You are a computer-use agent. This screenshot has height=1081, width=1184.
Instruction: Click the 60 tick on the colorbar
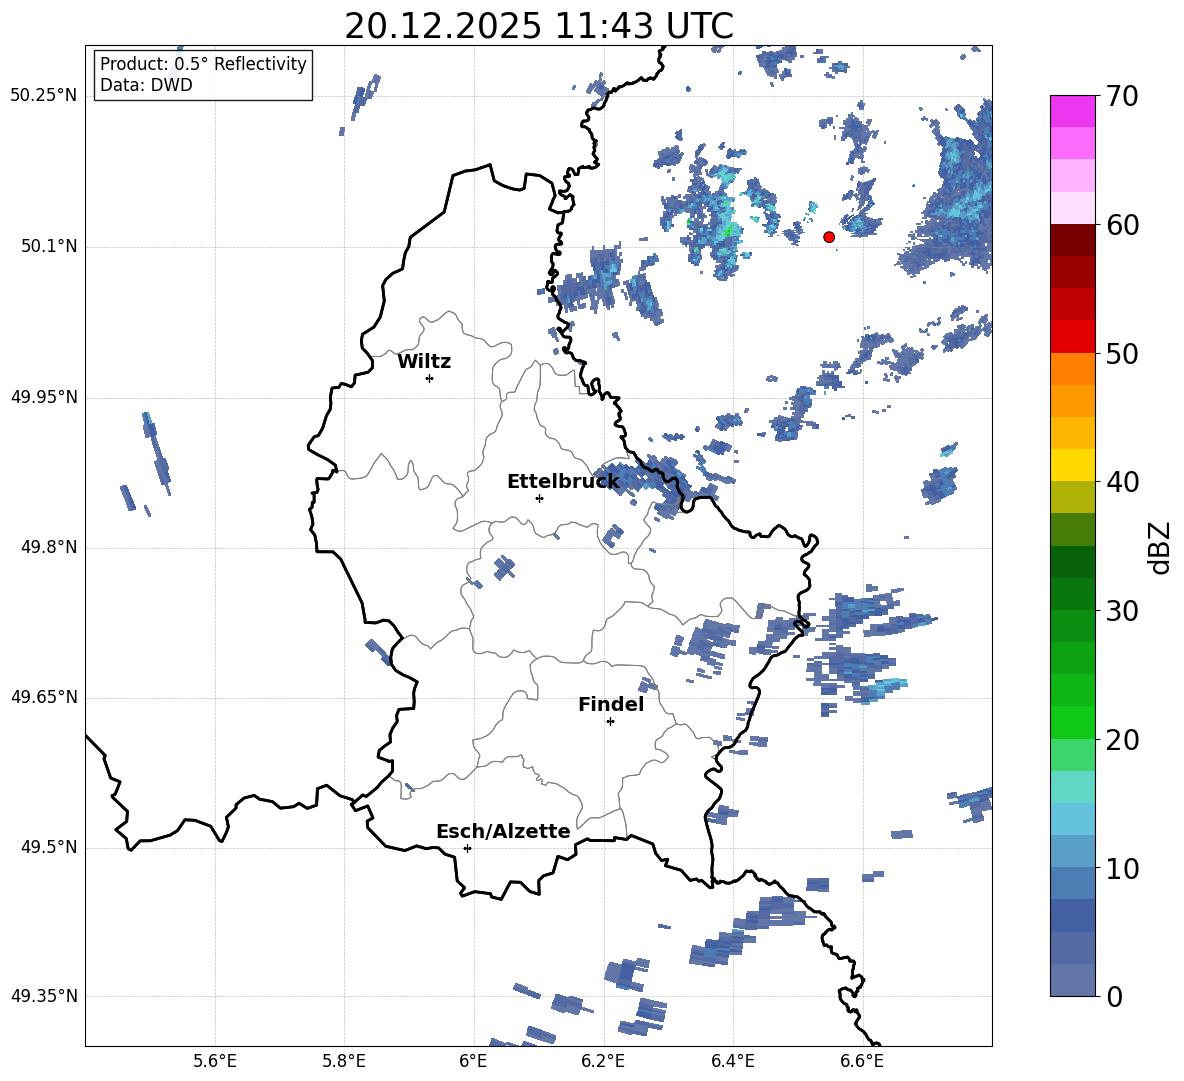pyautogui.click(x=1122, y=225)
